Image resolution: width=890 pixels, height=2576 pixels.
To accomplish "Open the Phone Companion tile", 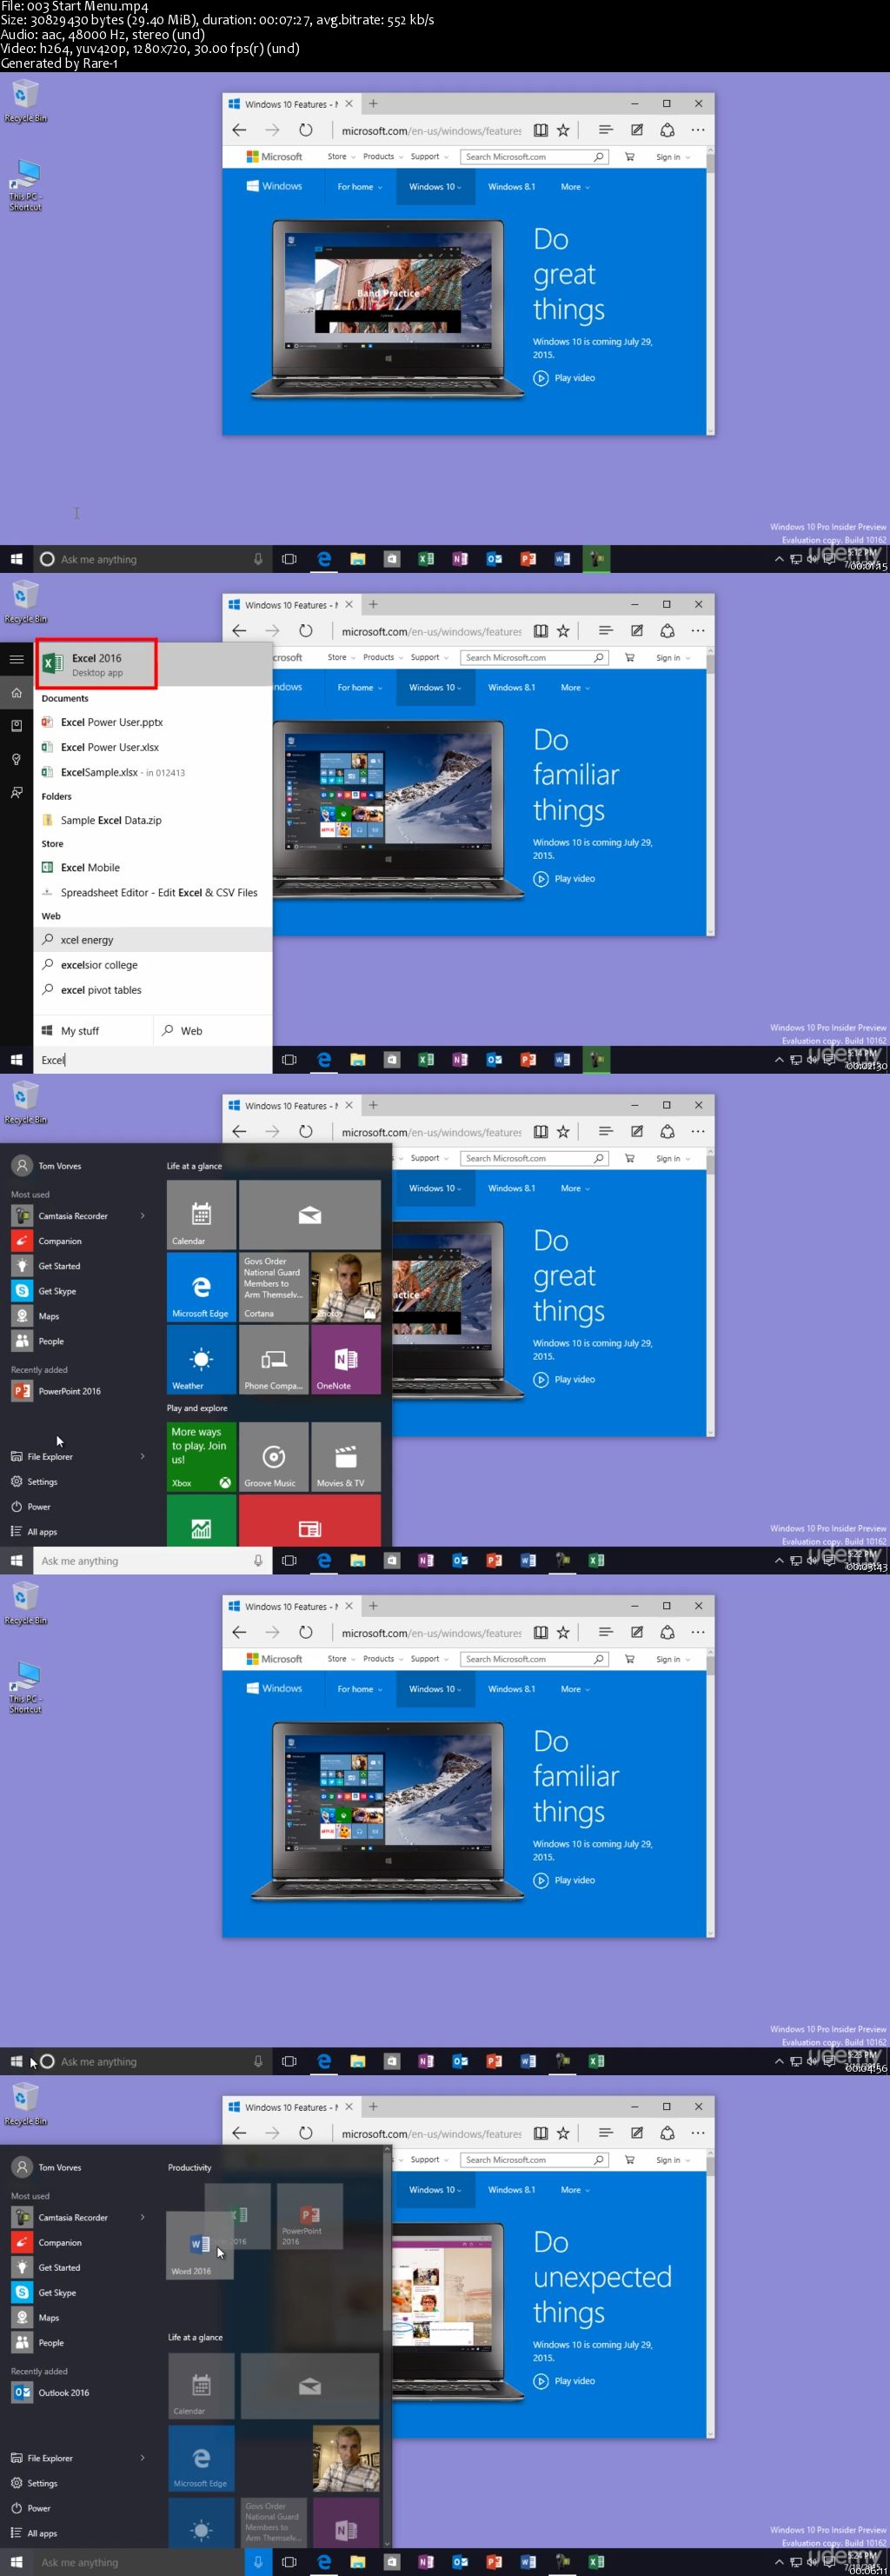I will (x=273, y=1359).
